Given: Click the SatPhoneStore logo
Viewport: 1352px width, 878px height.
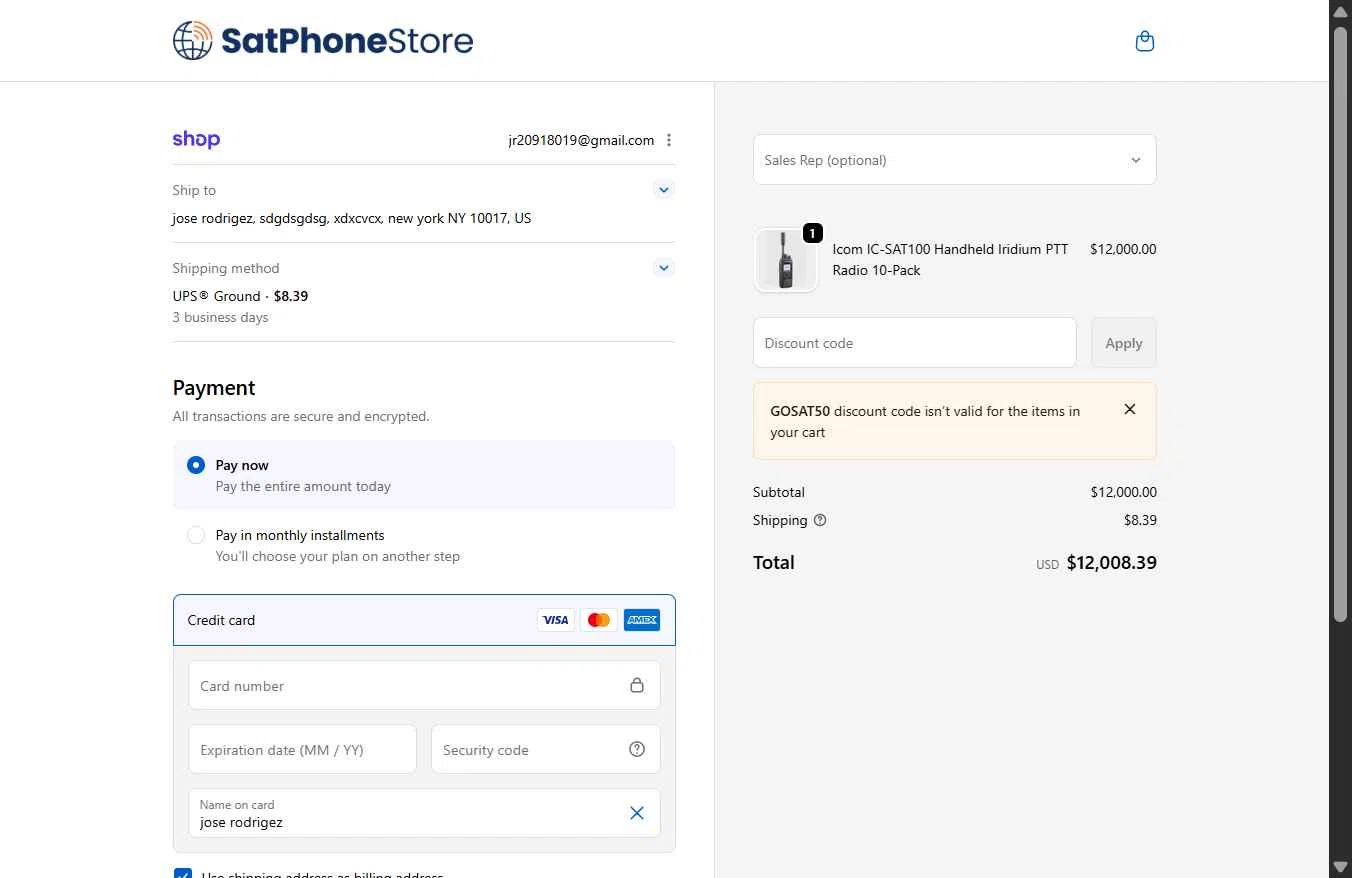Looking at the screenshot, I should [x=323, y=41].
